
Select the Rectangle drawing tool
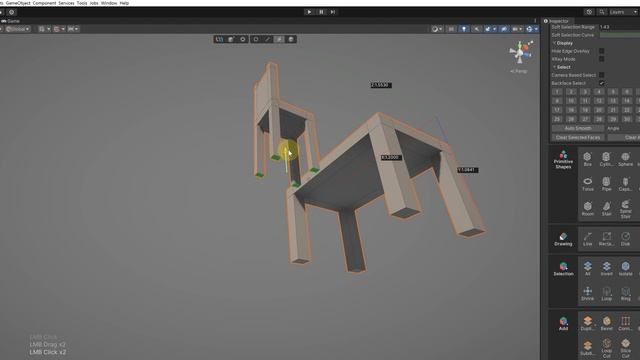606,239
